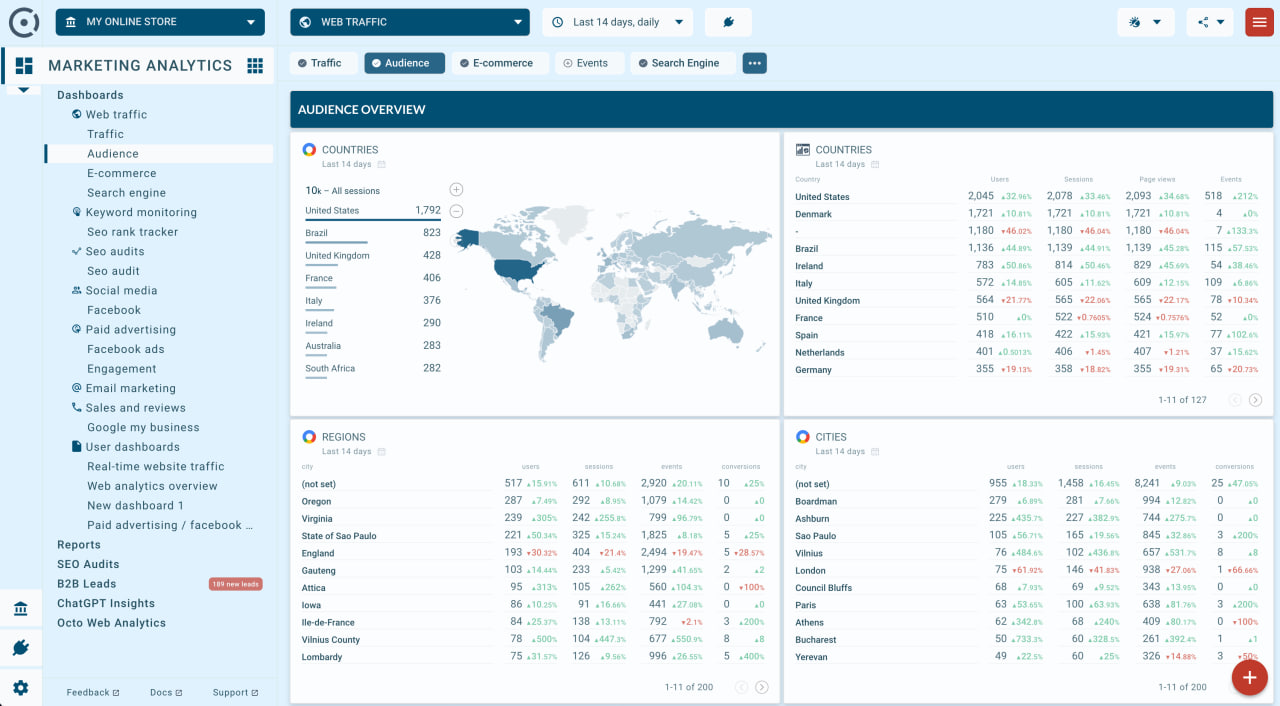
Task: Click calendar icon under Countries table title
Action: point(875,164)
